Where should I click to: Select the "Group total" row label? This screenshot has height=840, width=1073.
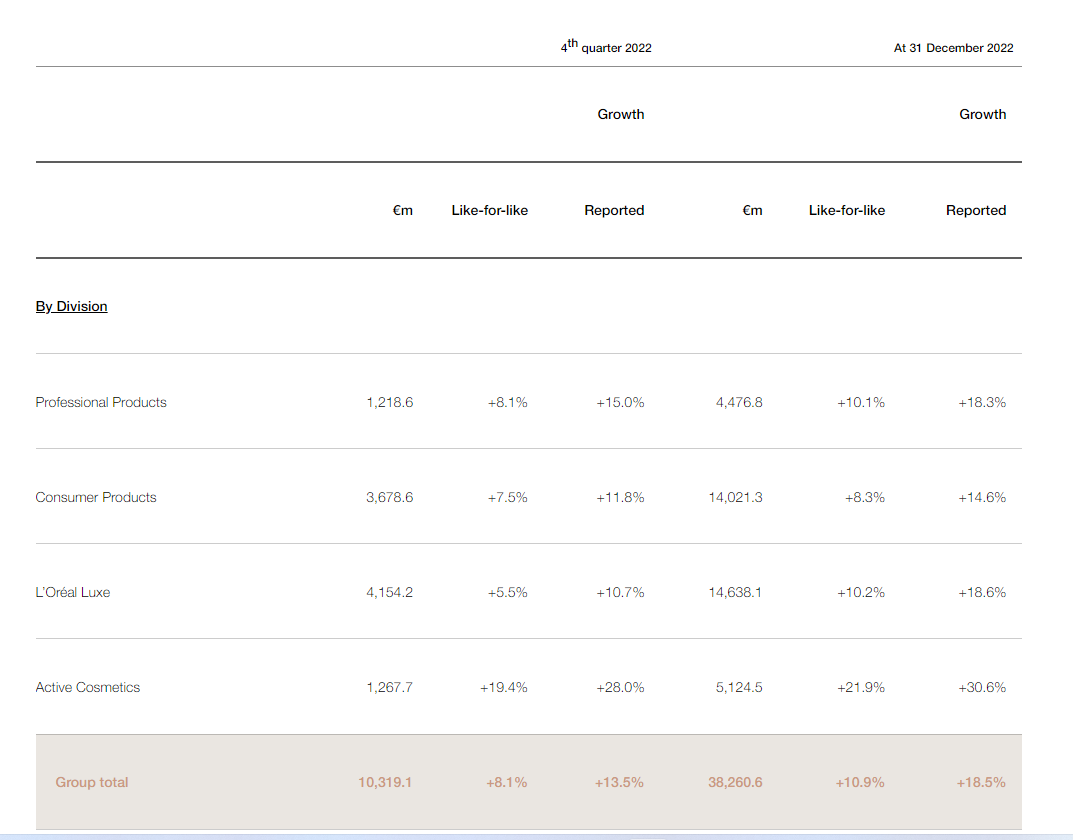pyautogui.click(x=92, y=783)
